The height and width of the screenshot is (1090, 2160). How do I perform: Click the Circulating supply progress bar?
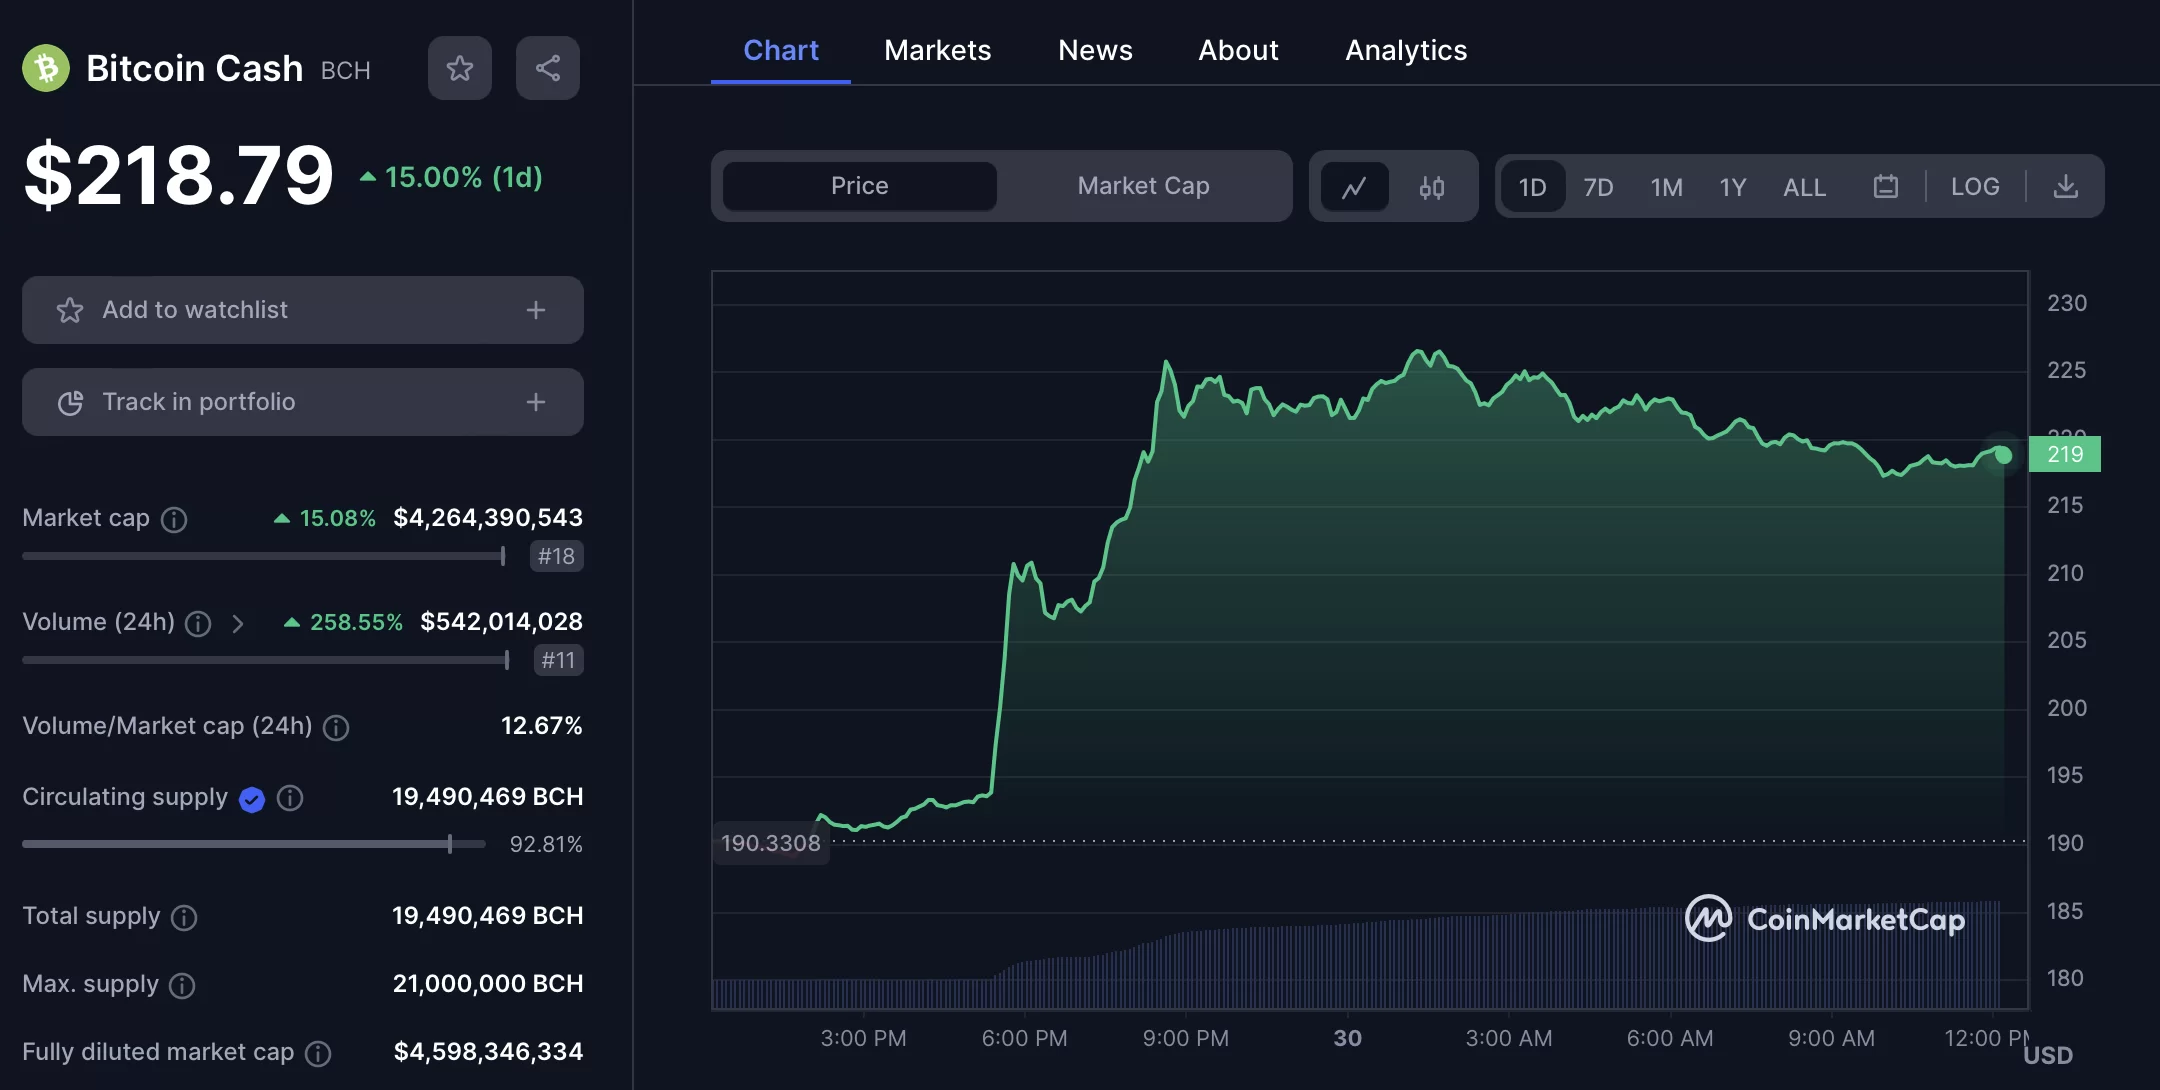(x=254, y=844)
